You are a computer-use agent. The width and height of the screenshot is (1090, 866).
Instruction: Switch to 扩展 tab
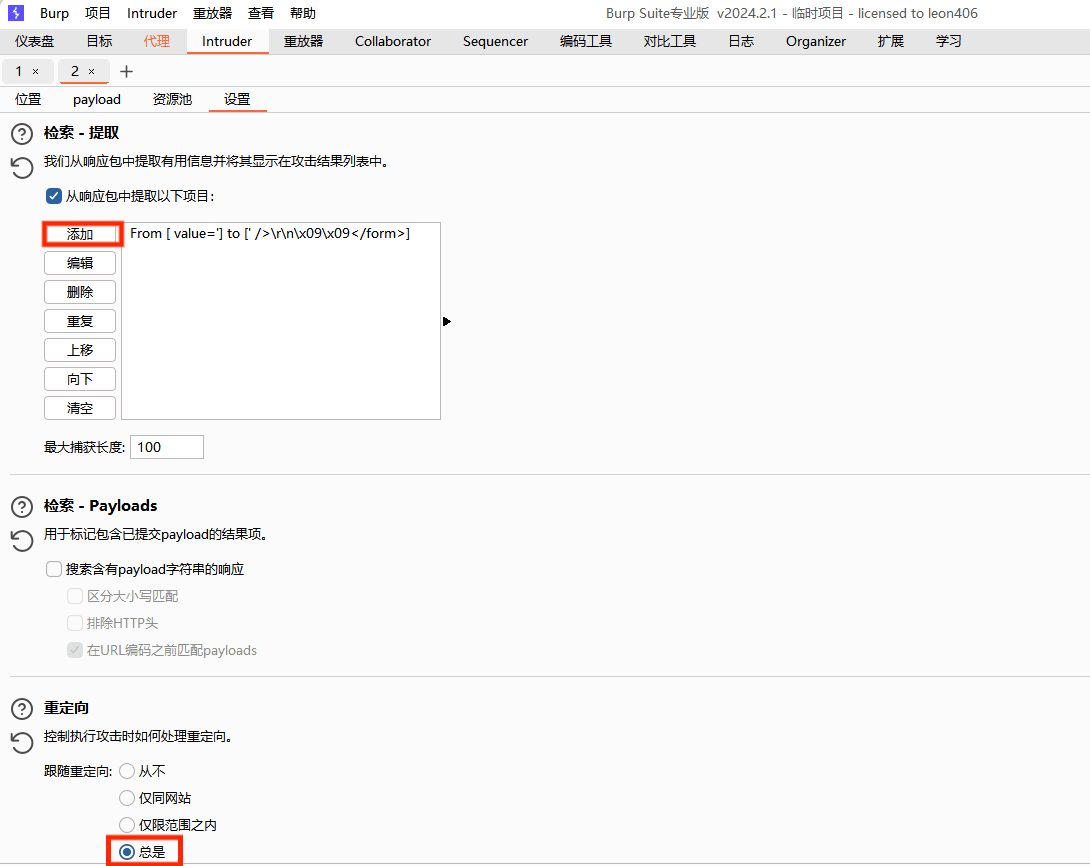[890, 41]
